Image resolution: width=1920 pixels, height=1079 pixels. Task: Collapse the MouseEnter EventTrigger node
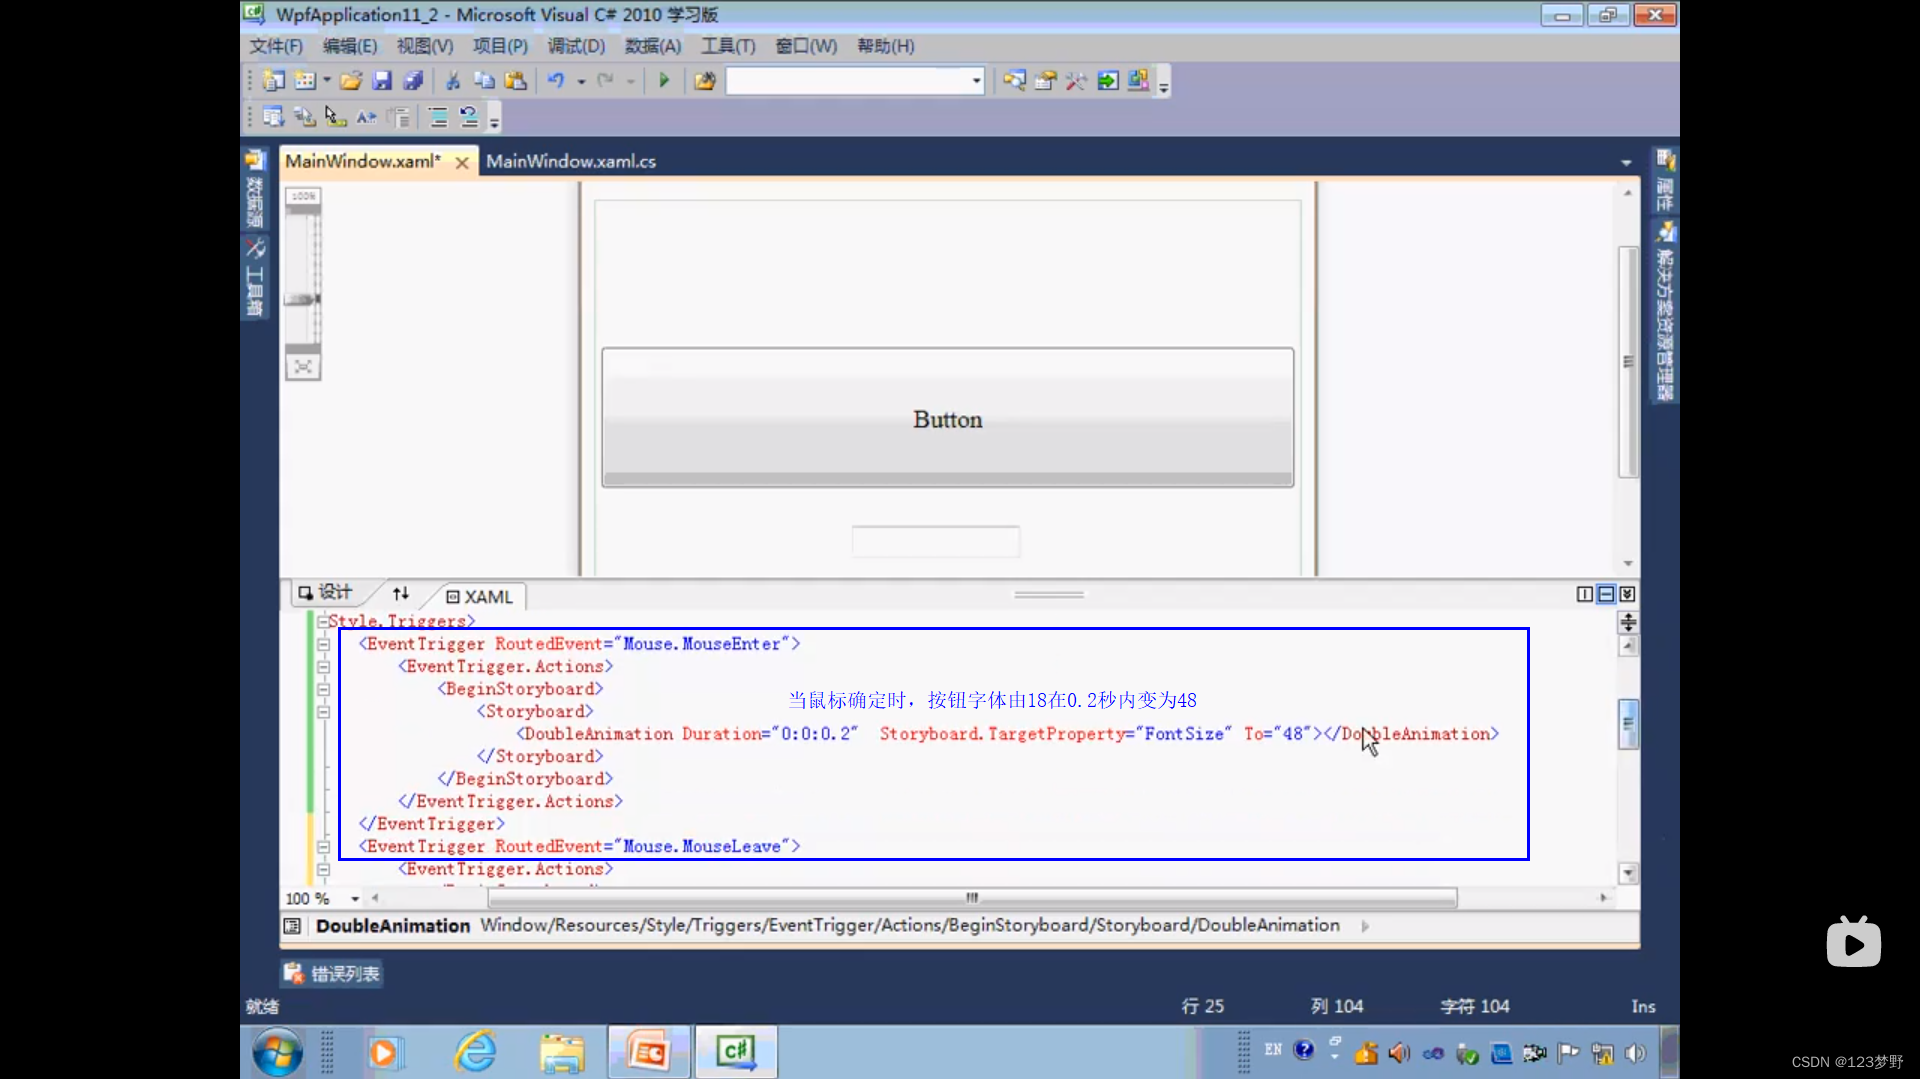[x=323, y=645]
